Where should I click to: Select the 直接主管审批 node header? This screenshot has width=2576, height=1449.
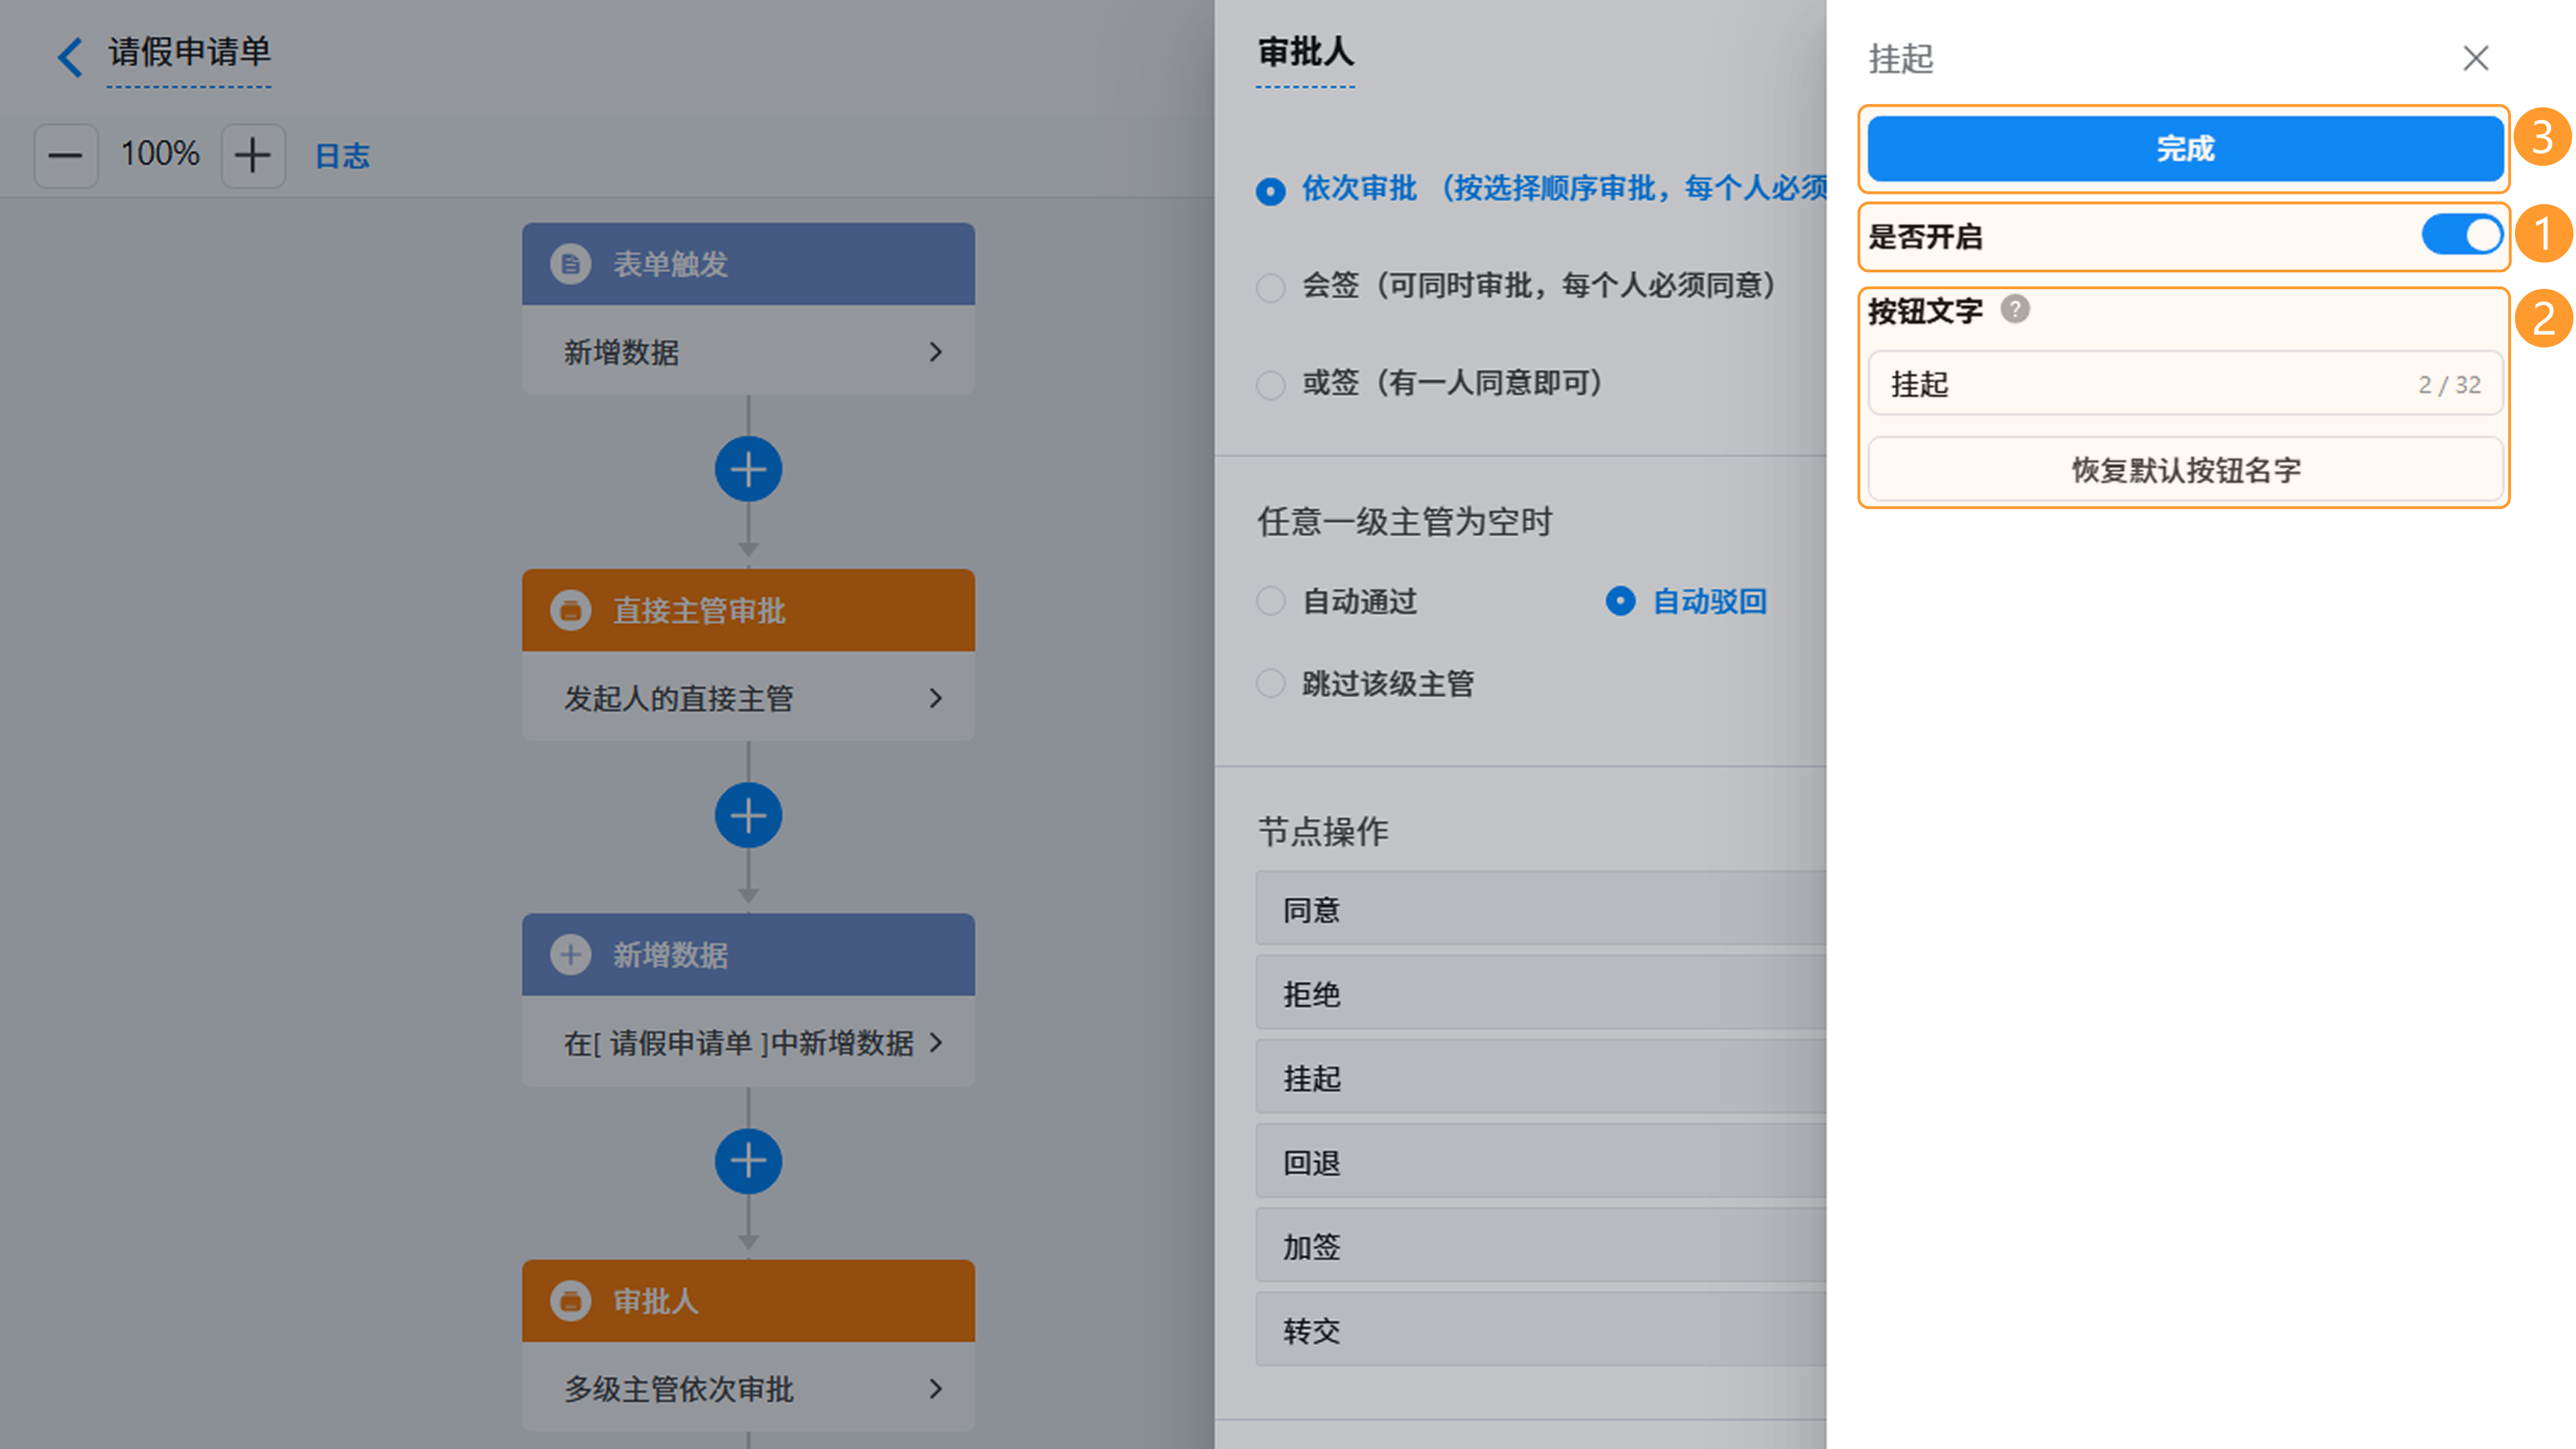[748, 610]
